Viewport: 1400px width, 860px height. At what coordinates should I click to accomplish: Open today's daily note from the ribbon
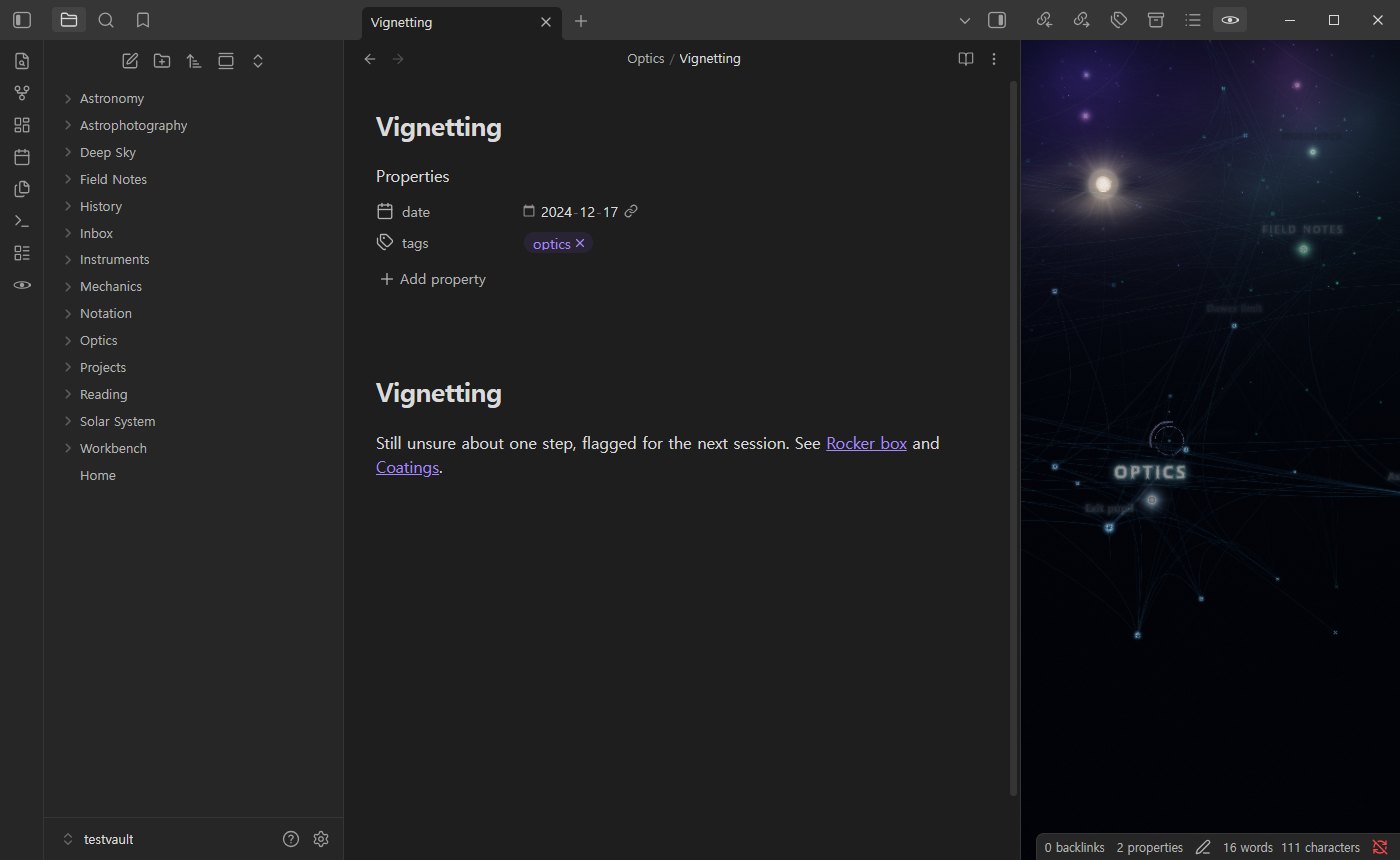click(22, 157)
